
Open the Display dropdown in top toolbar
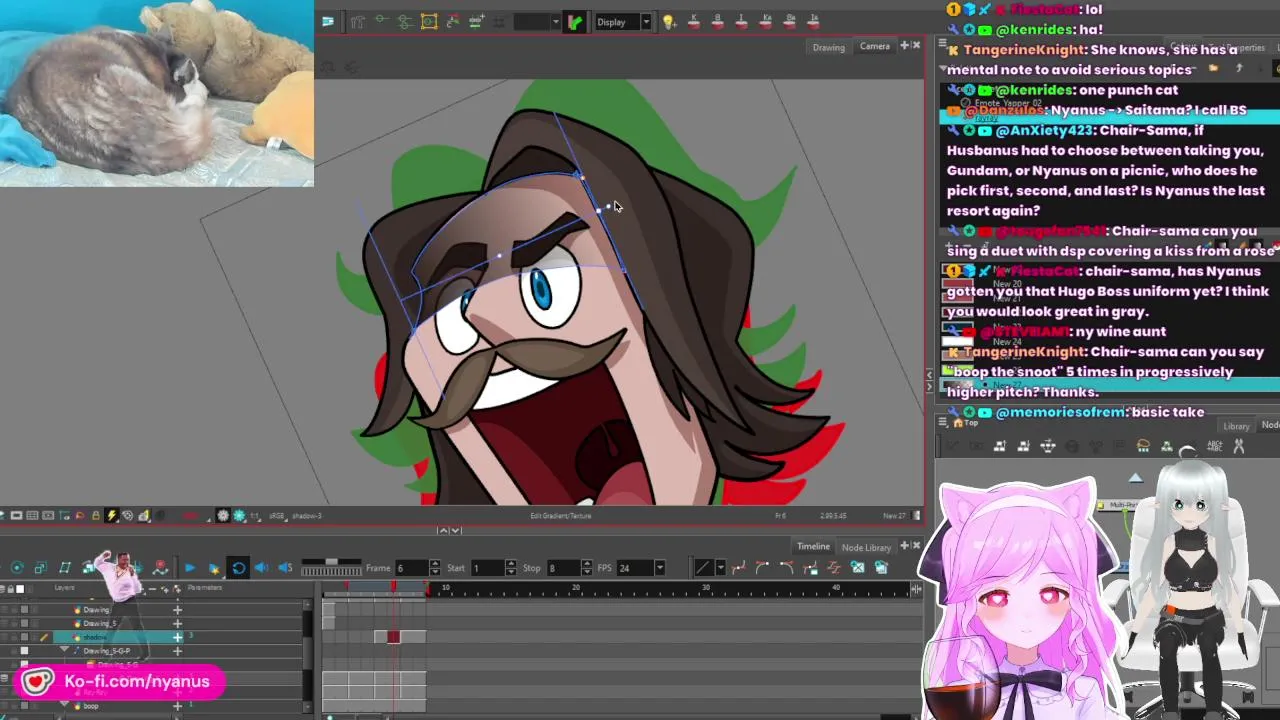tap(623, 22)
